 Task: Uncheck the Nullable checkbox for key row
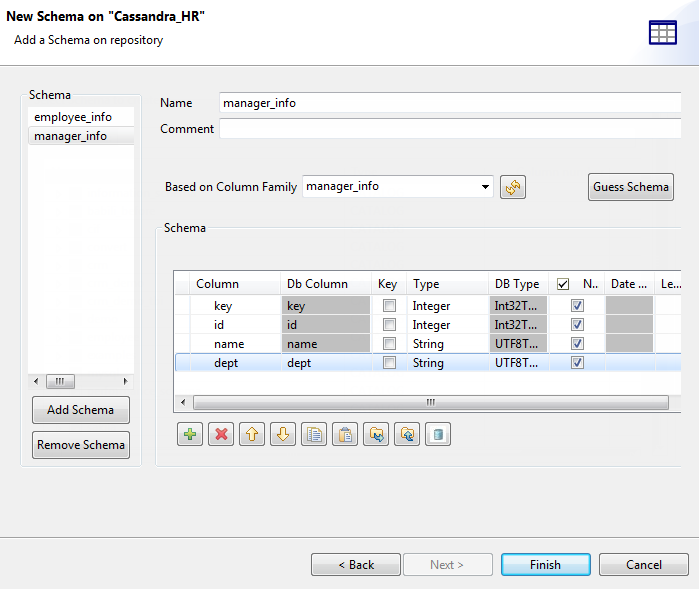click(x=576, y=306)
